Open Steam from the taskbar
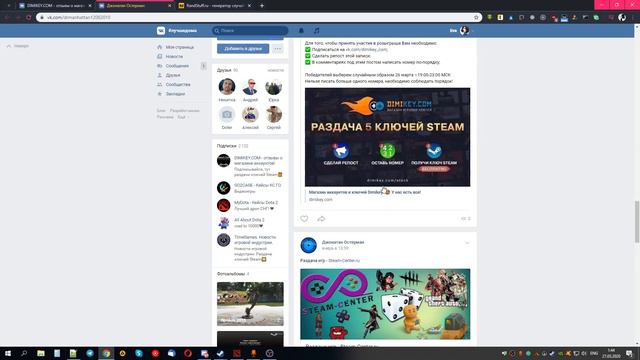Screen dimensions: 640x360 pos(220,353)
